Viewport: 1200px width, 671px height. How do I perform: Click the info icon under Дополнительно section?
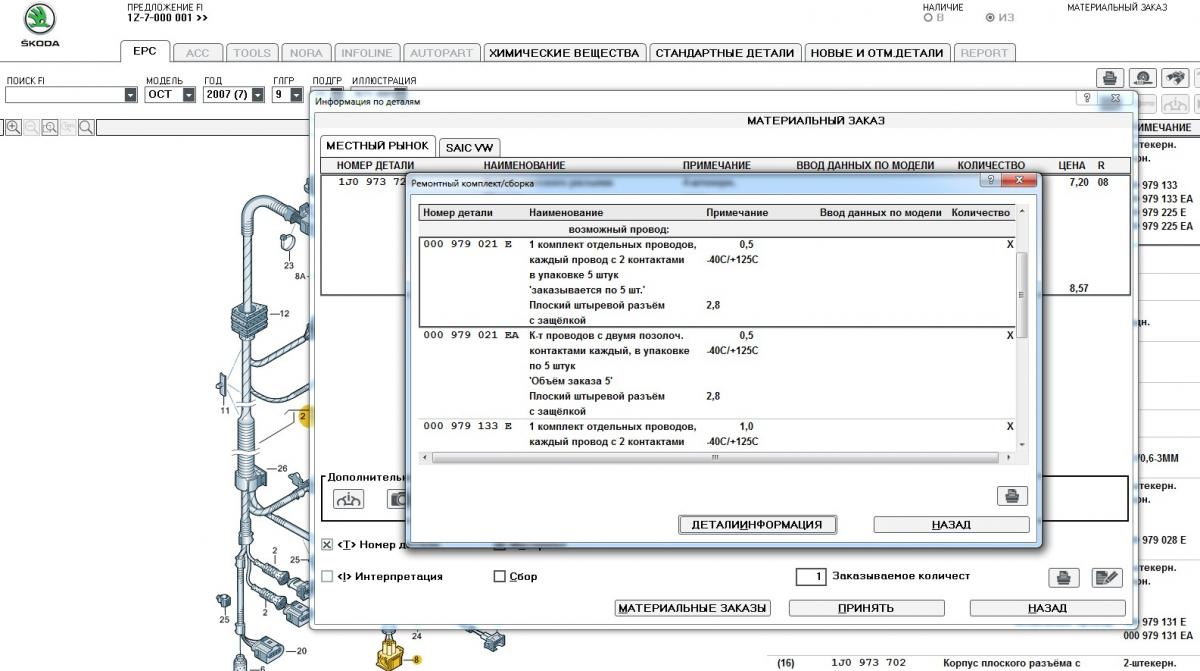[349, 499]
